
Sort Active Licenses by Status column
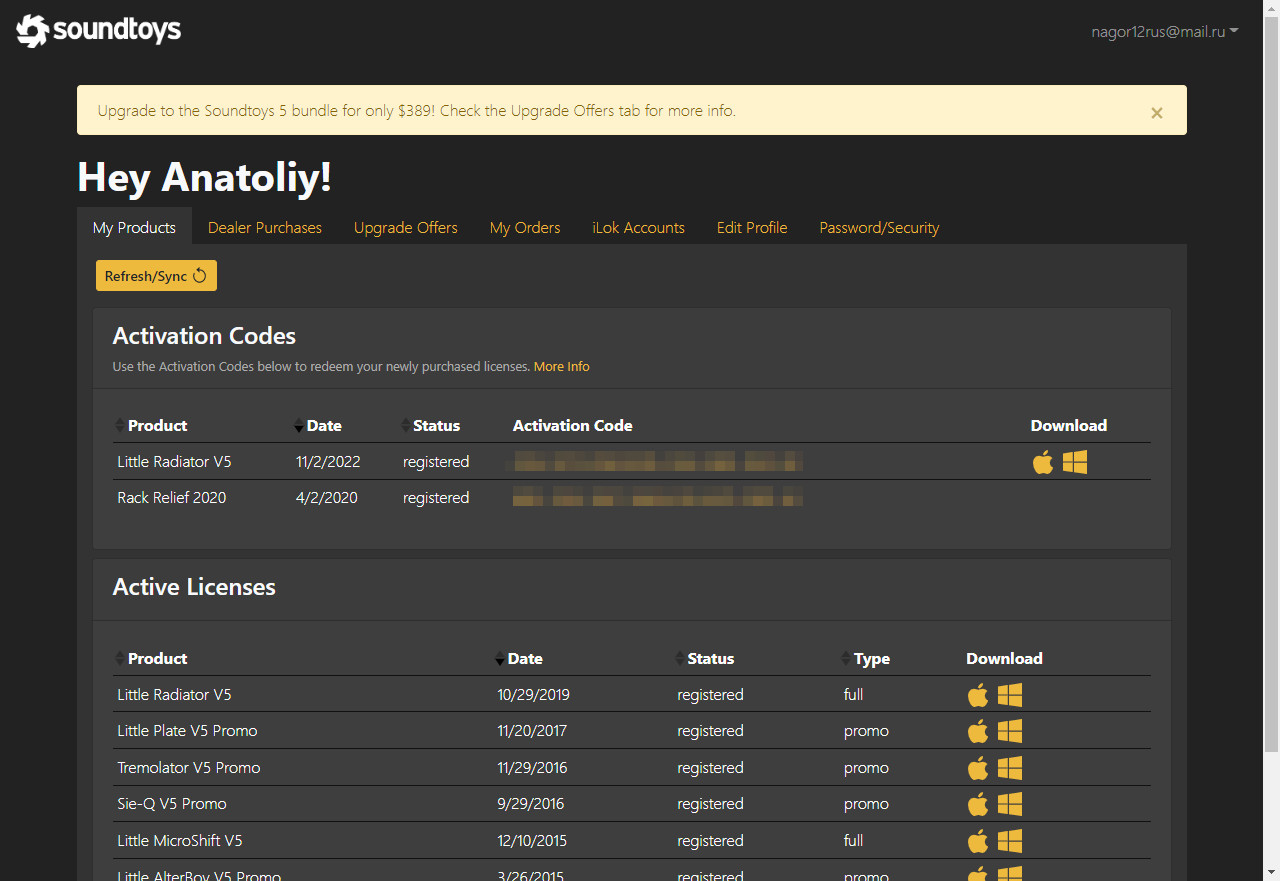click(705, 659)
